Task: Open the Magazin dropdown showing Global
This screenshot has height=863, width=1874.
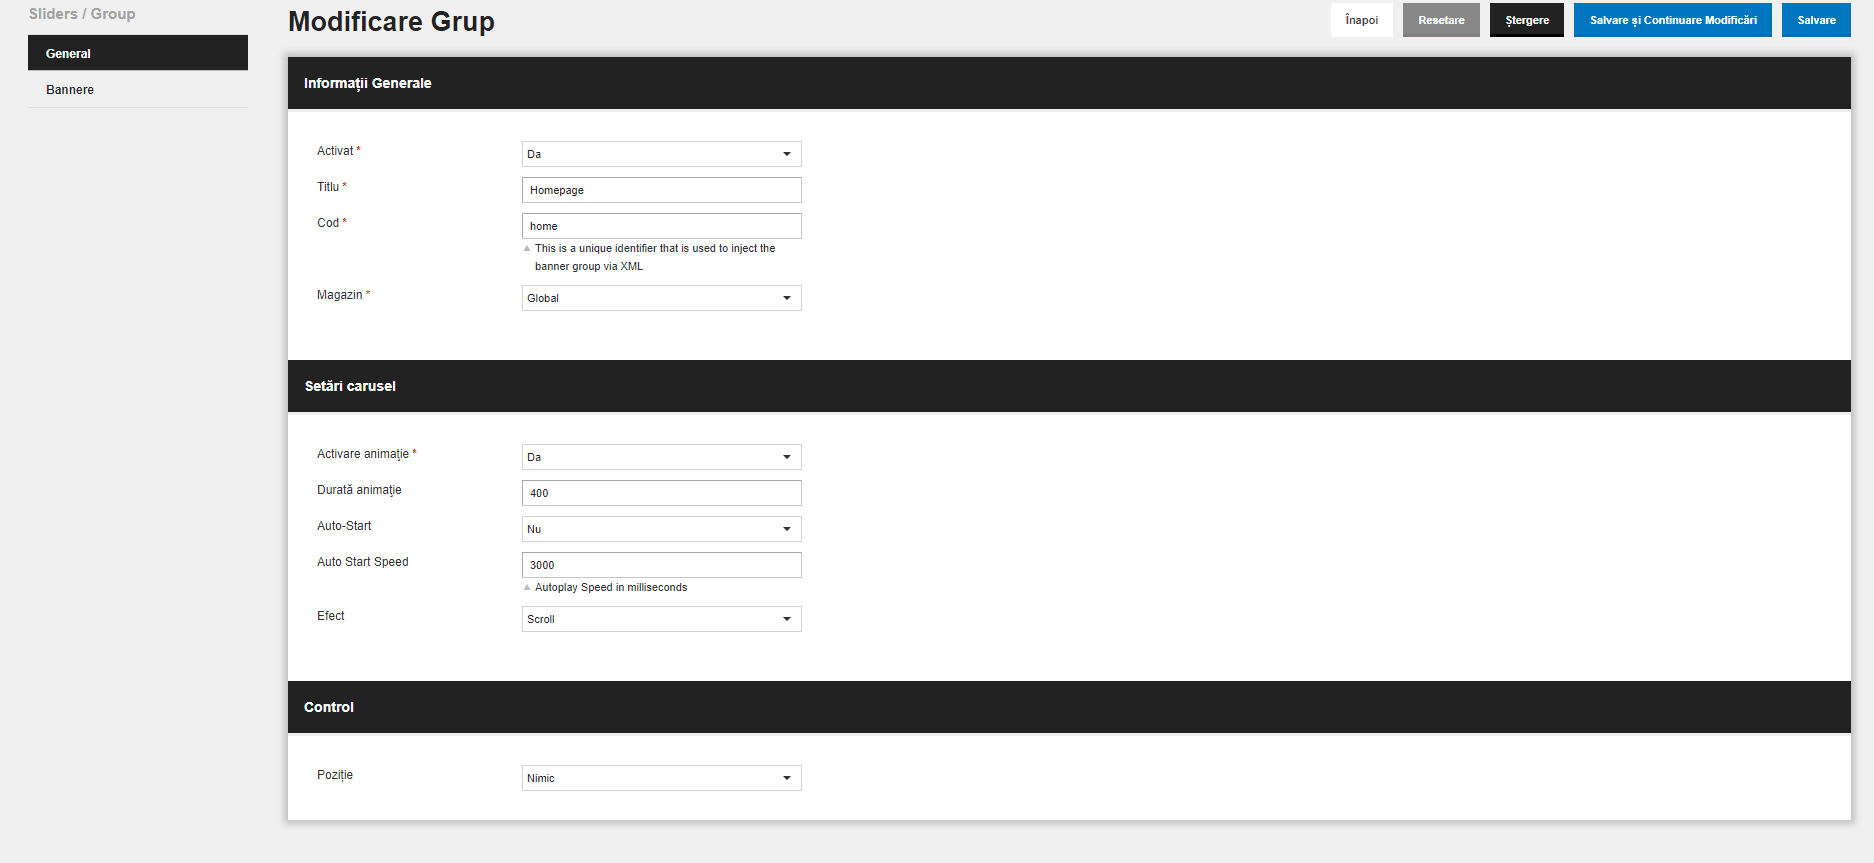Action: point(661,298)
